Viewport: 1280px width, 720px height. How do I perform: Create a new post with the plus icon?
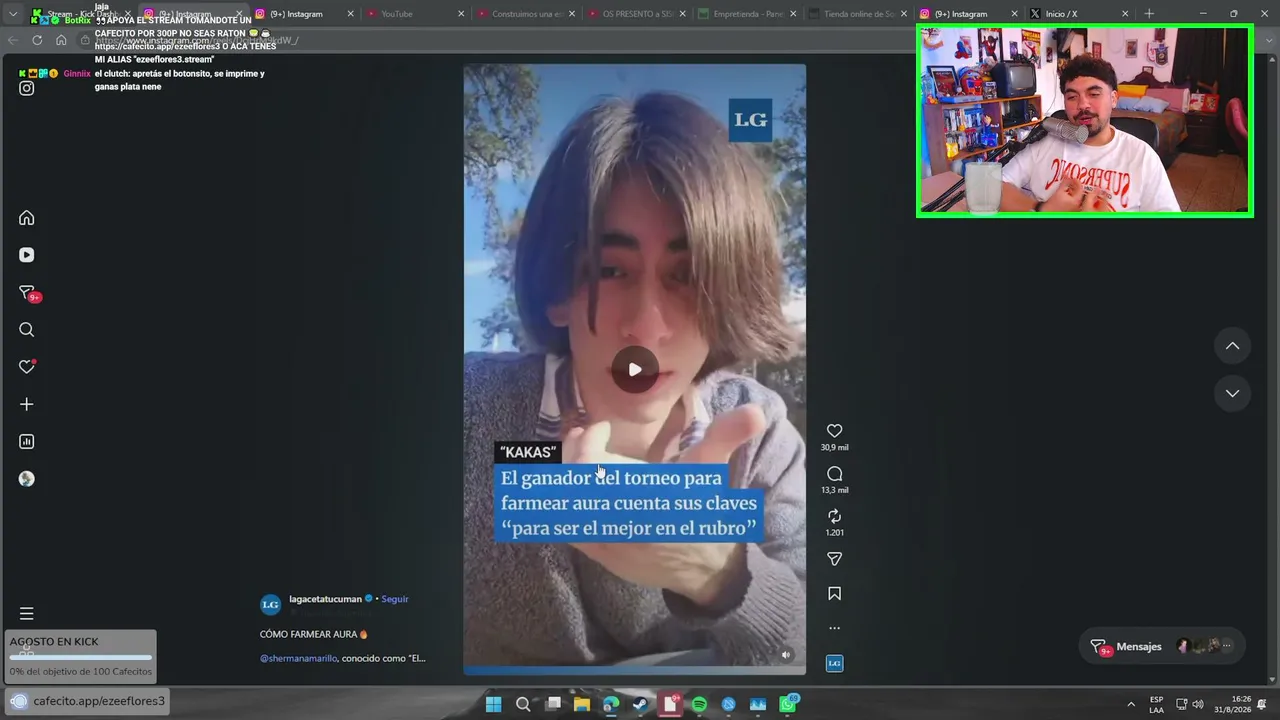point(27,404)
